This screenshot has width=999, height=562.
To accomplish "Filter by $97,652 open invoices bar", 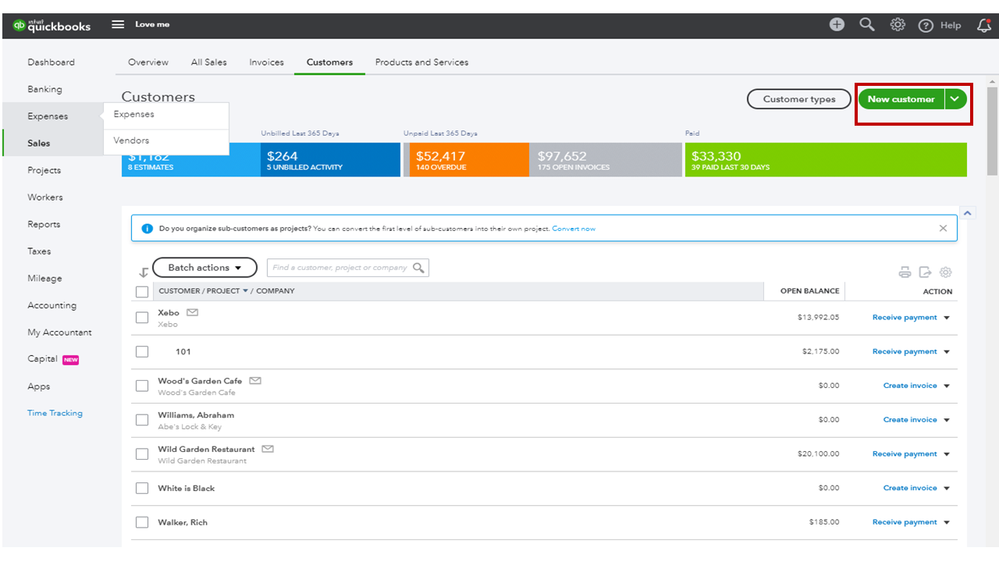I will pyautogui.click(x=605, y=159).
